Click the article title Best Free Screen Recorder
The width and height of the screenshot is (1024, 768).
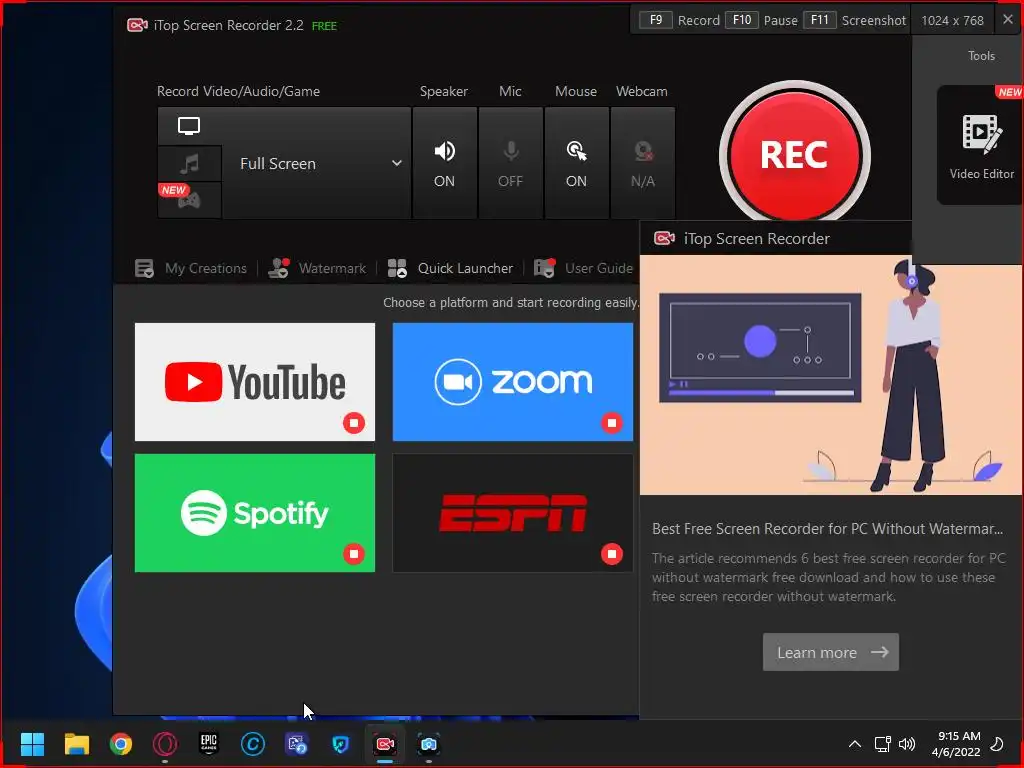tap(827, 528)
